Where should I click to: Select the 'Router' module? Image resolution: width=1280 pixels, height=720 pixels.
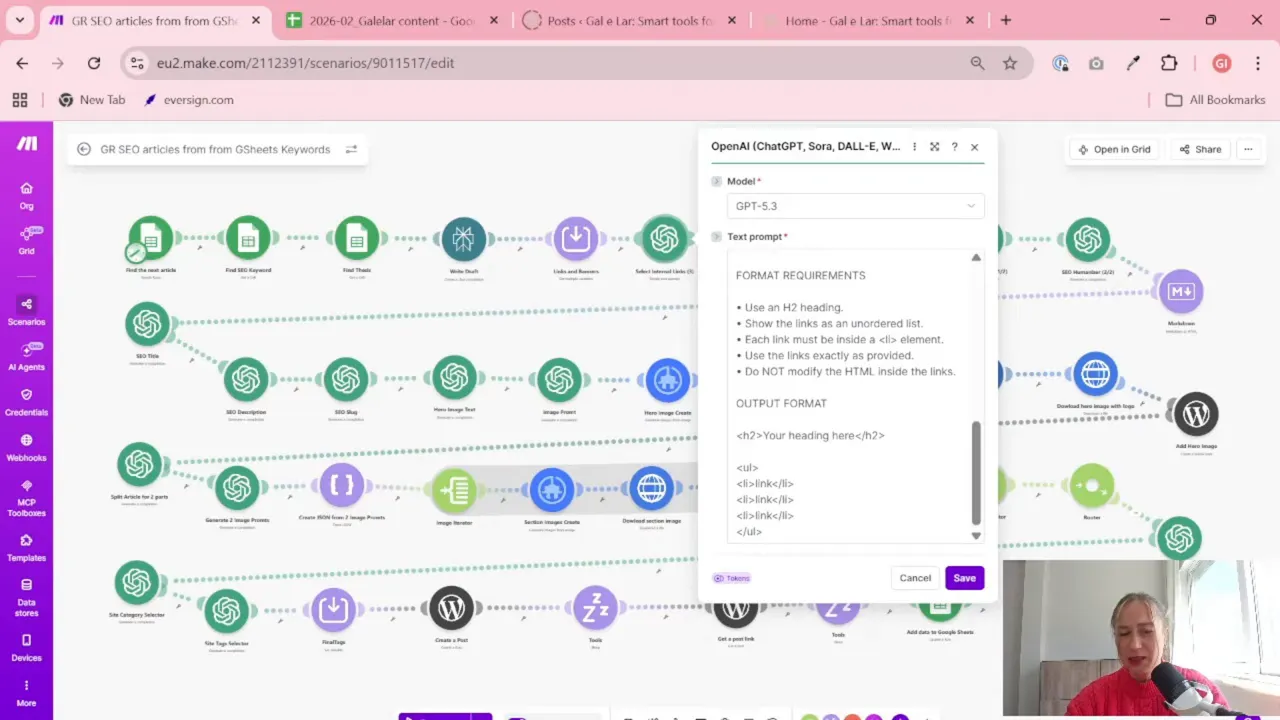(x=1092, y=487)
